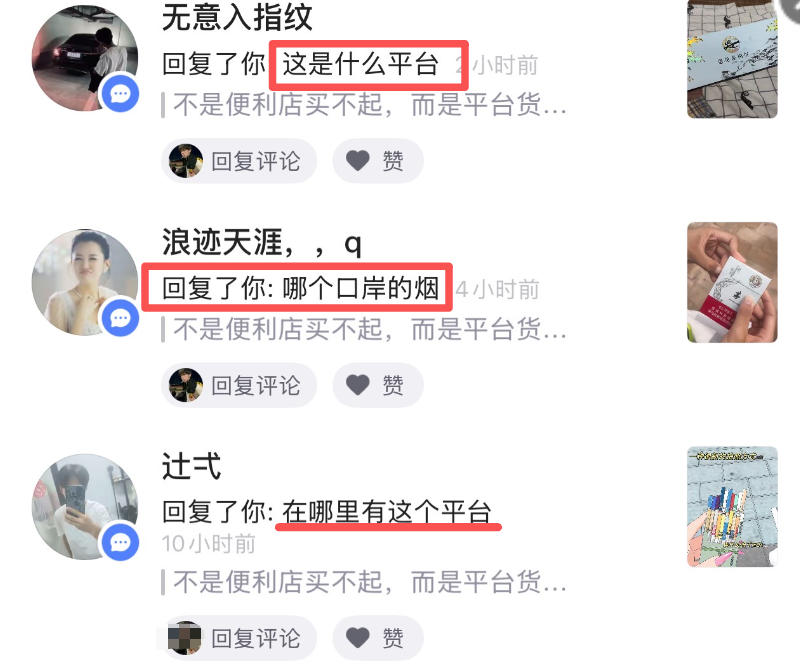Viewport: 800px width, 665px height.
Task: Tap comment badge on 浪迹天涯's avatar
Action: coord(120,318)
